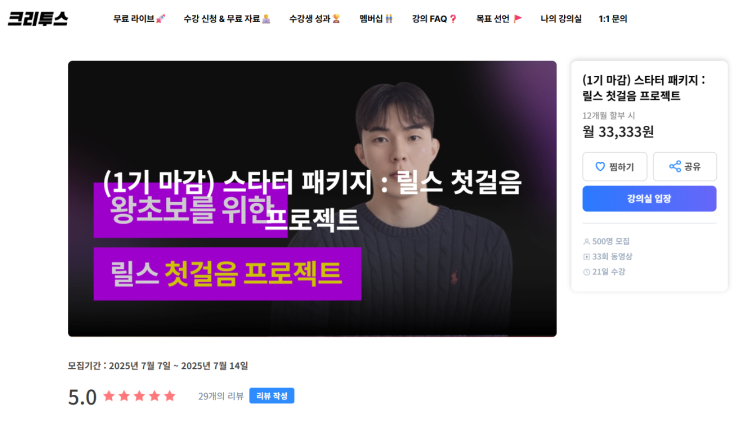Click the share icon in 공유
Image resolution: width=743 pixels, height=435 pixels.
coord(675,166)
